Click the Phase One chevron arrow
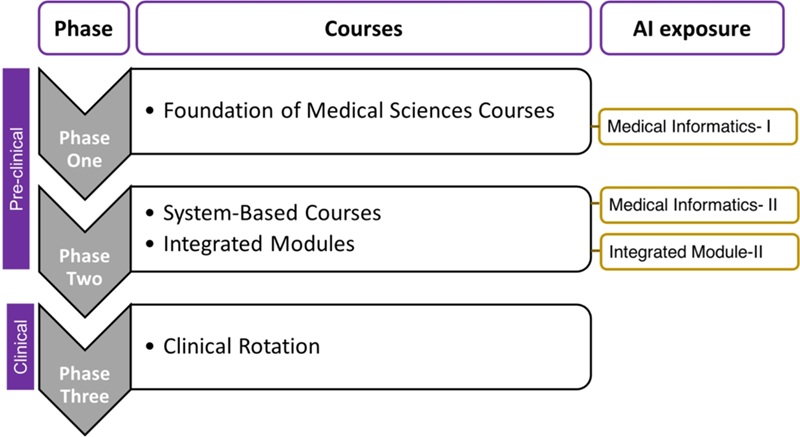 (85, 134)
